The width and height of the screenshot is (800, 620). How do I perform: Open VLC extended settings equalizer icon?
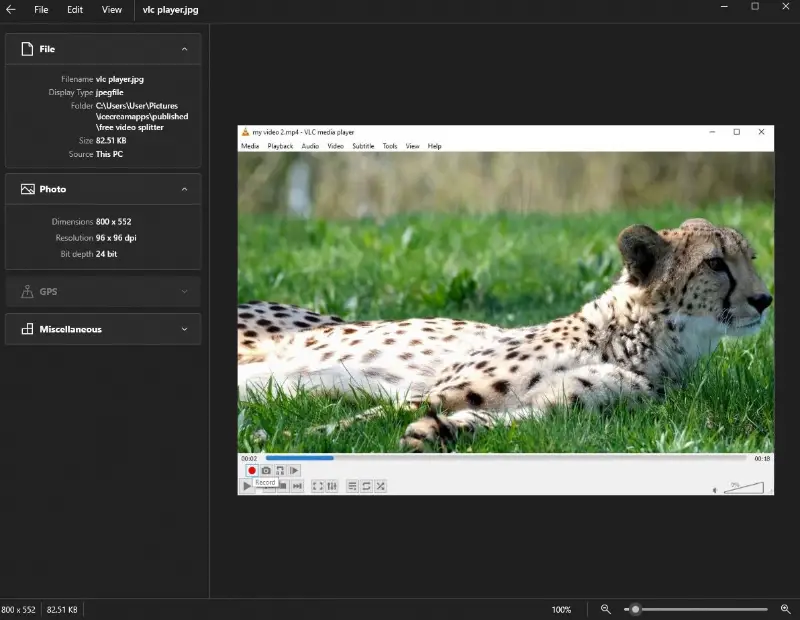332,486
